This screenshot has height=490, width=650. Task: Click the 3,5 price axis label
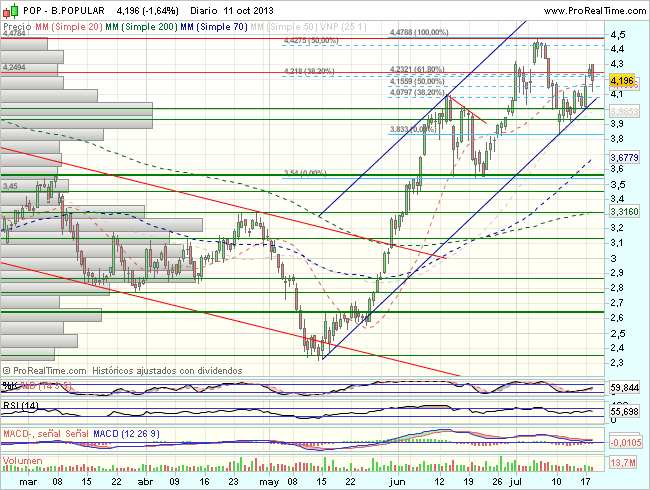coord(618,184)
